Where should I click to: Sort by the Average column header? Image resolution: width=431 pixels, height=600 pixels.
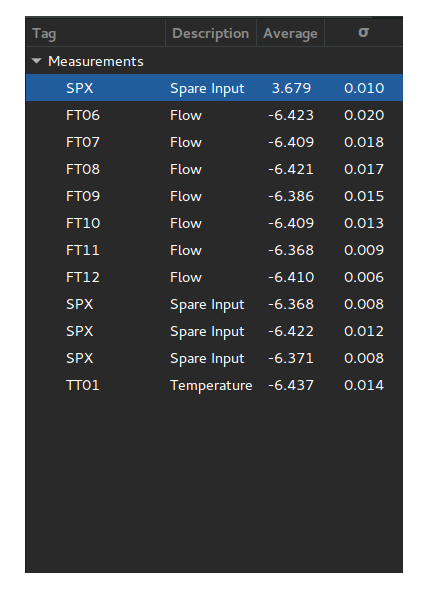click(291, 33)
